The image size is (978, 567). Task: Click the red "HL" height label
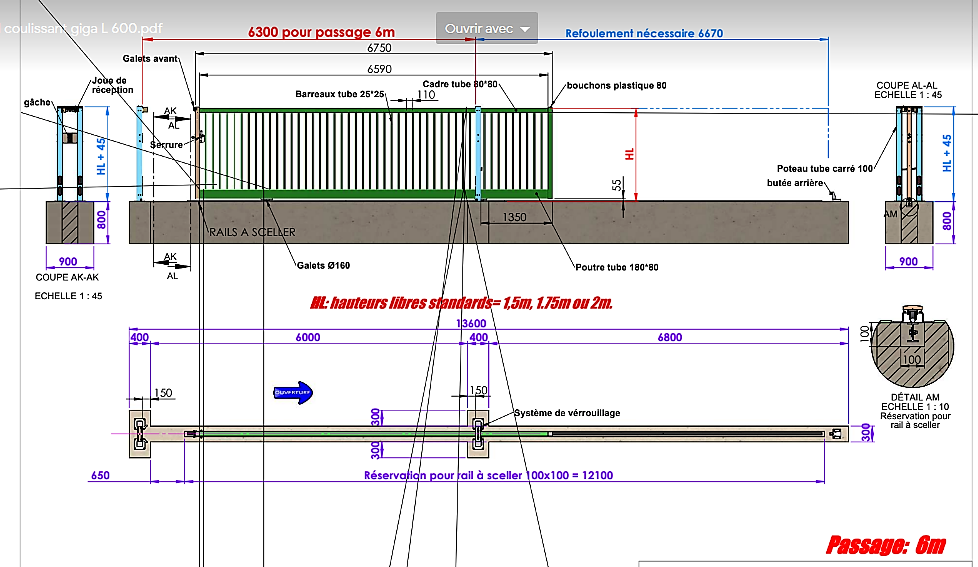(x=629, y=154)
